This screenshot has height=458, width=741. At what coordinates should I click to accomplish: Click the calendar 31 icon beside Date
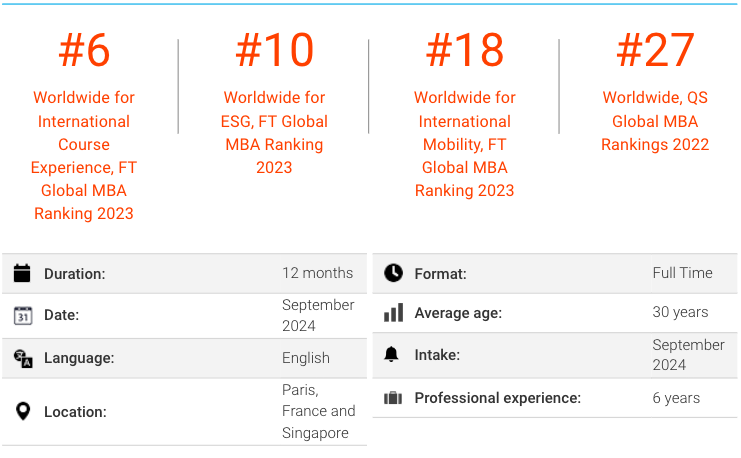[23, 315]
